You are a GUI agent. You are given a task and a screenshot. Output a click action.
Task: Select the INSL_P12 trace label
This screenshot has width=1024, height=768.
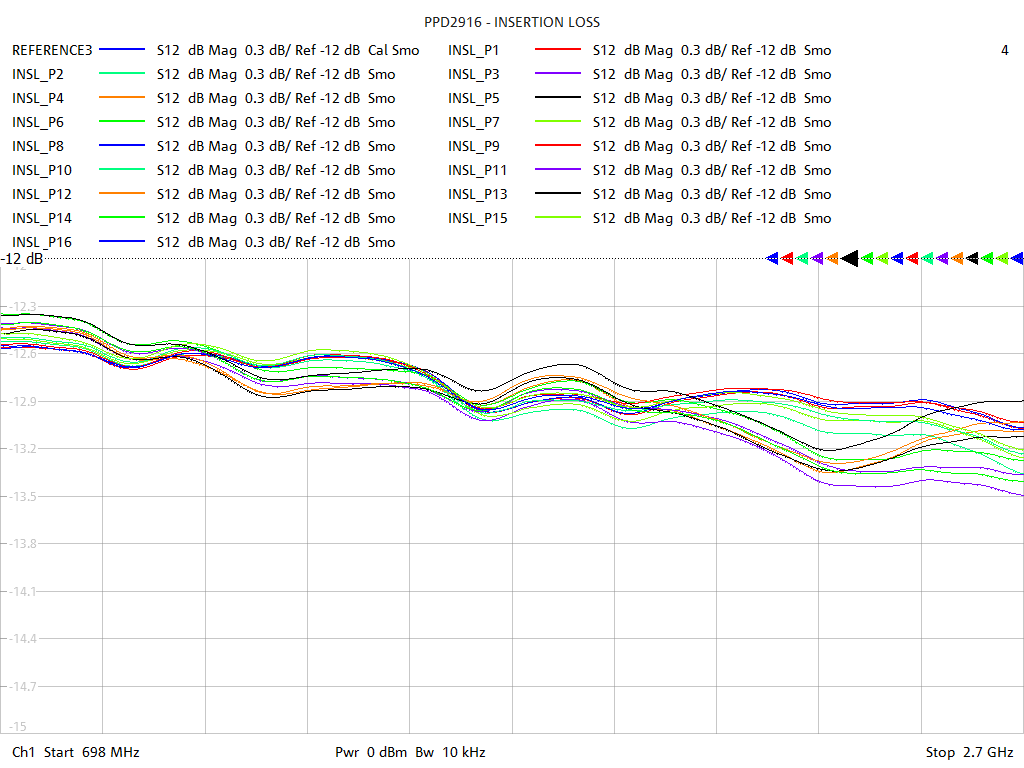(42, 195)
